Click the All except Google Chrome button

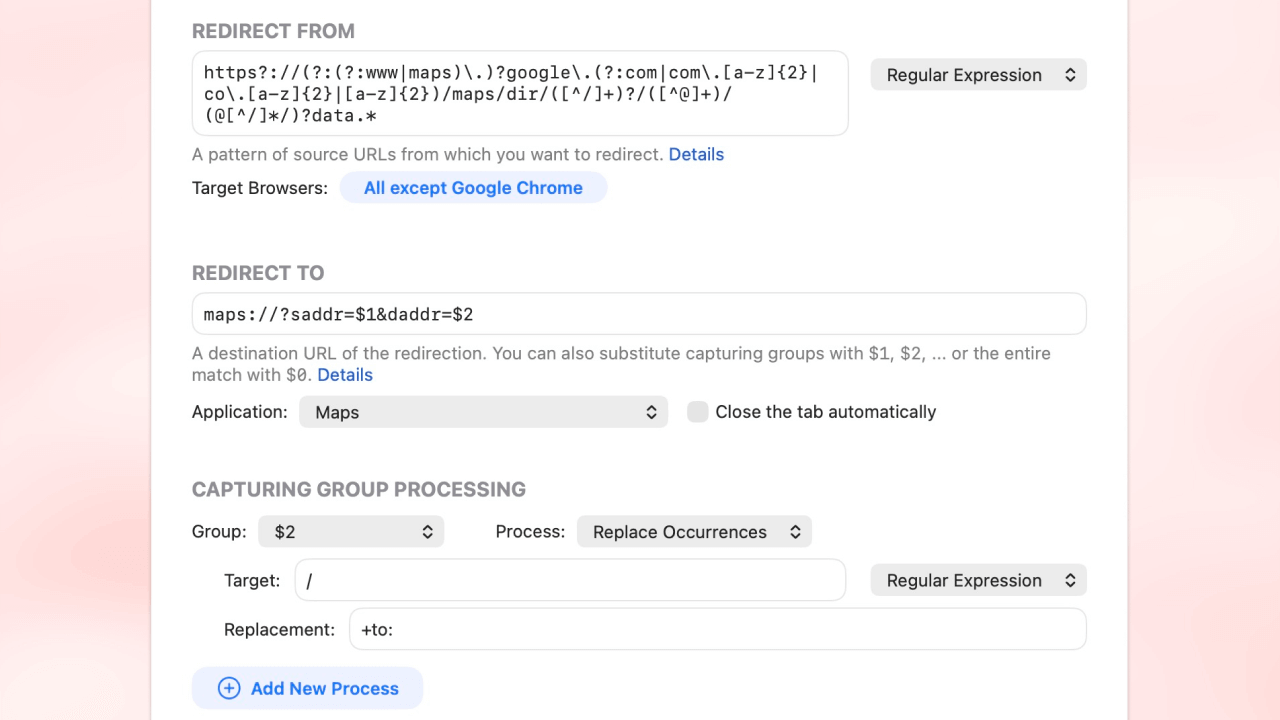[x=473, y=188]
